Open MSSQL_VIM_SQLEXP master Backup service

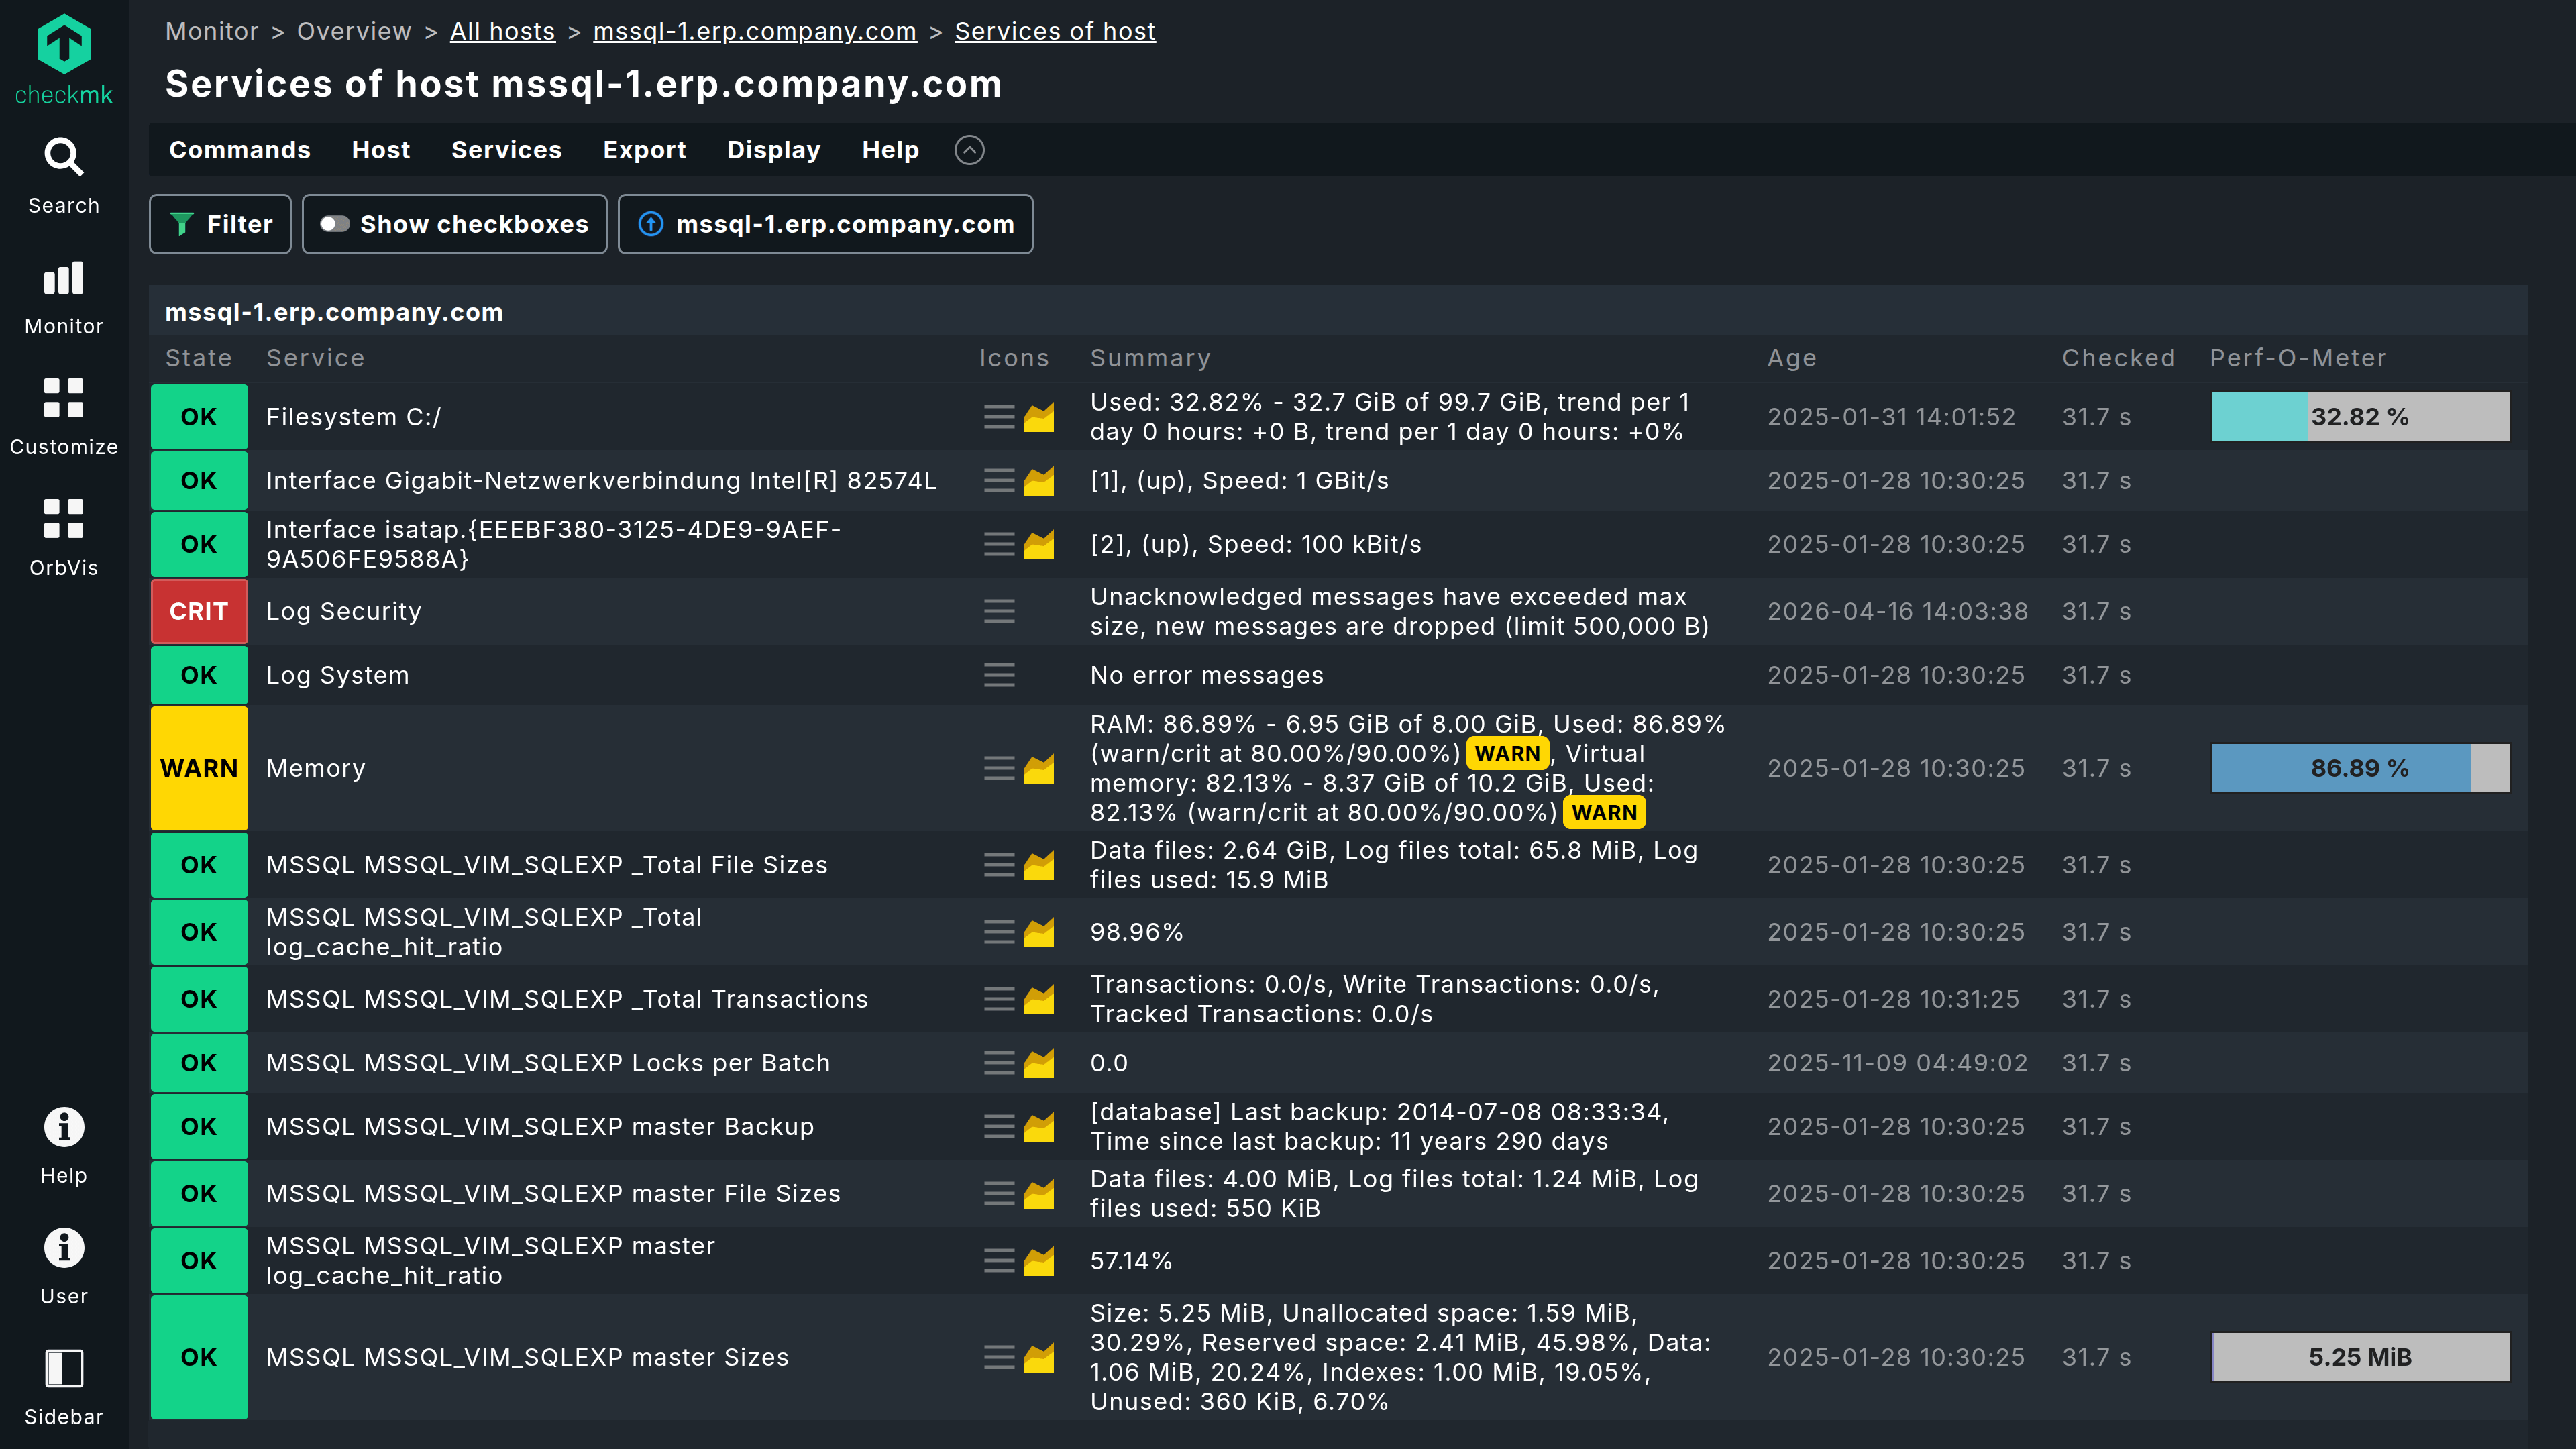[540, 1126]
